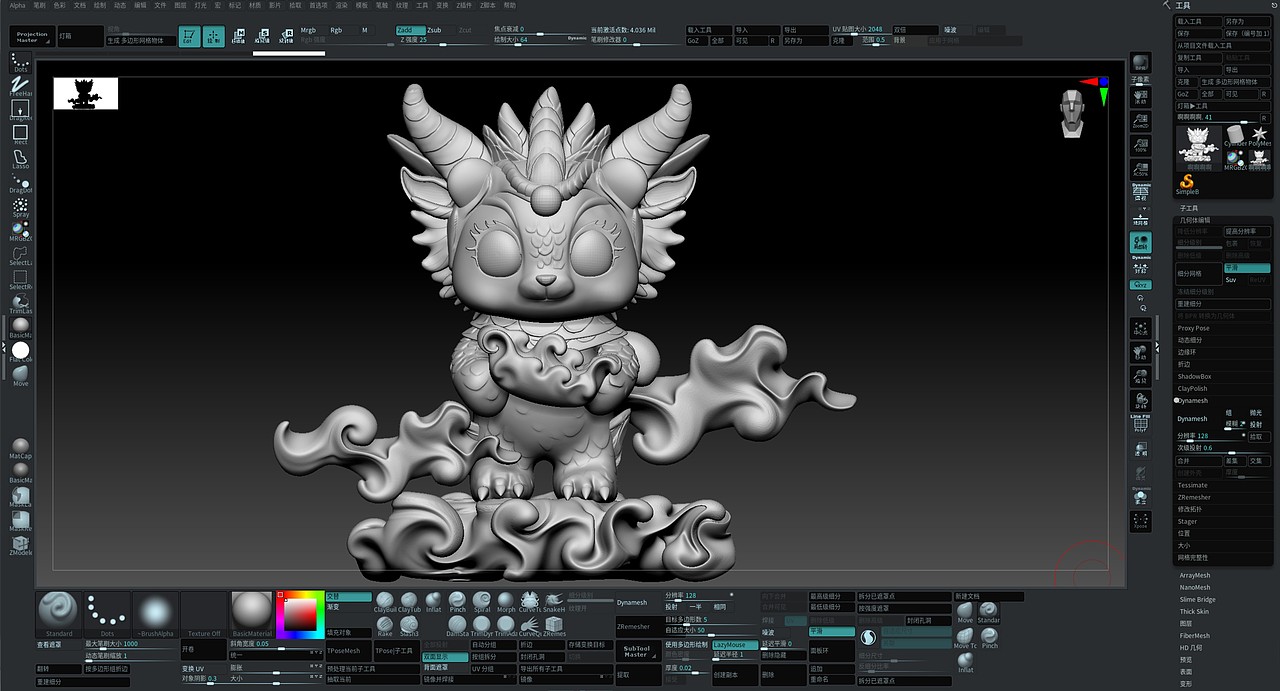Click the SubTool Master button

coord(636,651)
